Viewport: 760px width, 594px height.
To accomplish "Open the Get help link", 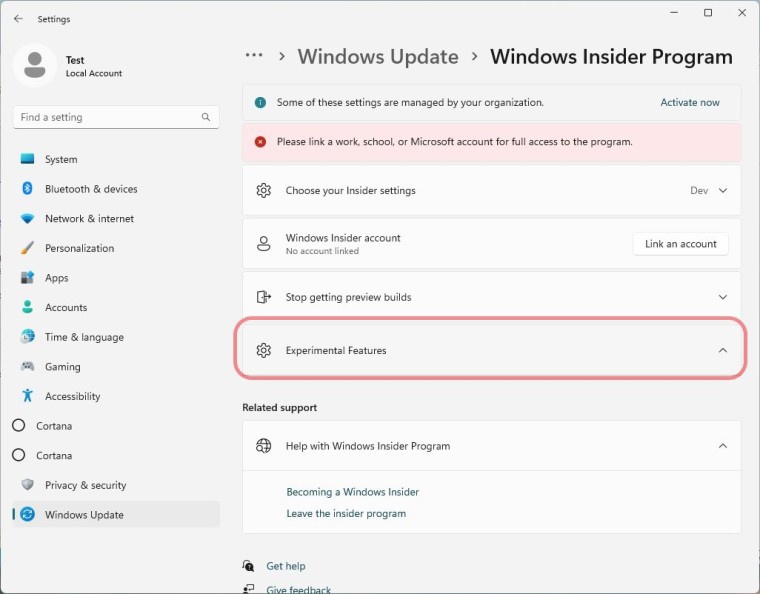I will point(285,566).
